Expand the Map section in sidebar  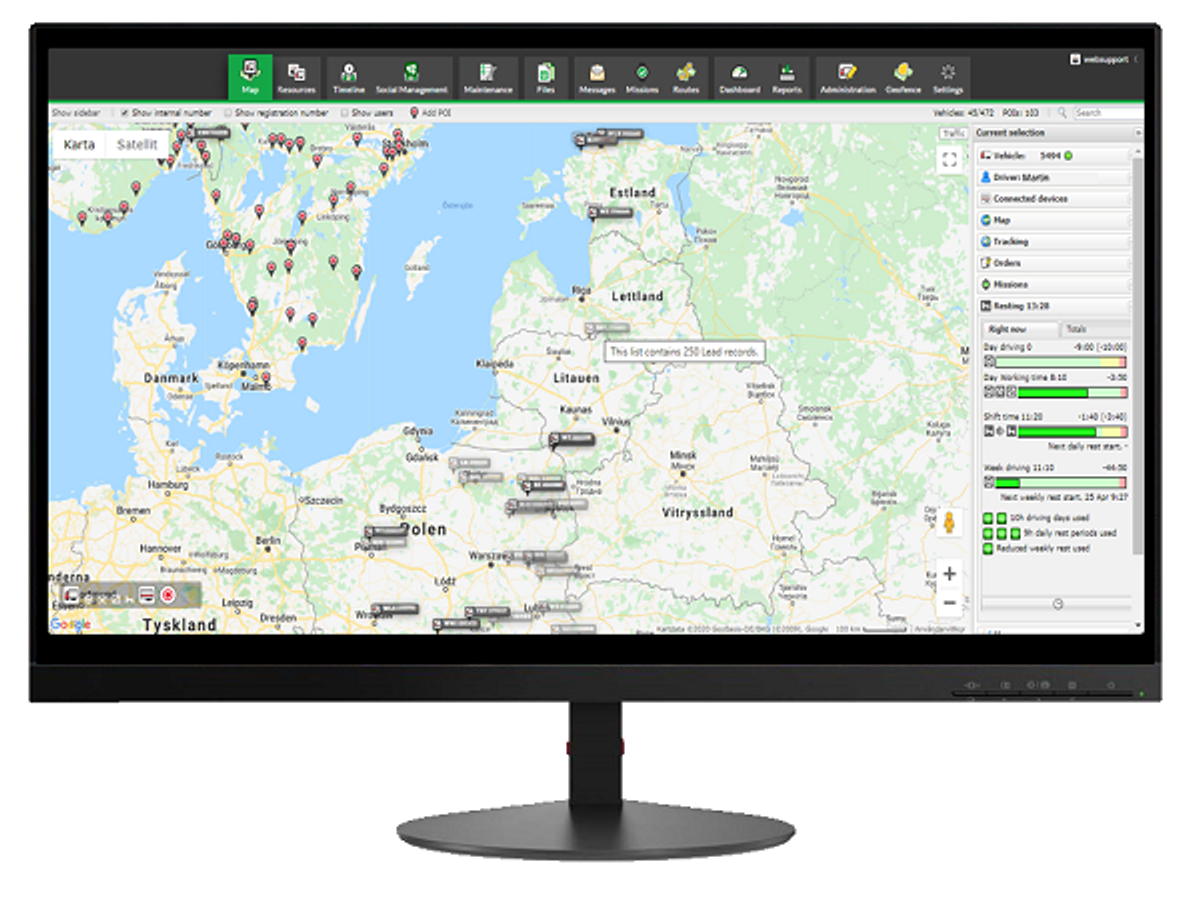1055,220
